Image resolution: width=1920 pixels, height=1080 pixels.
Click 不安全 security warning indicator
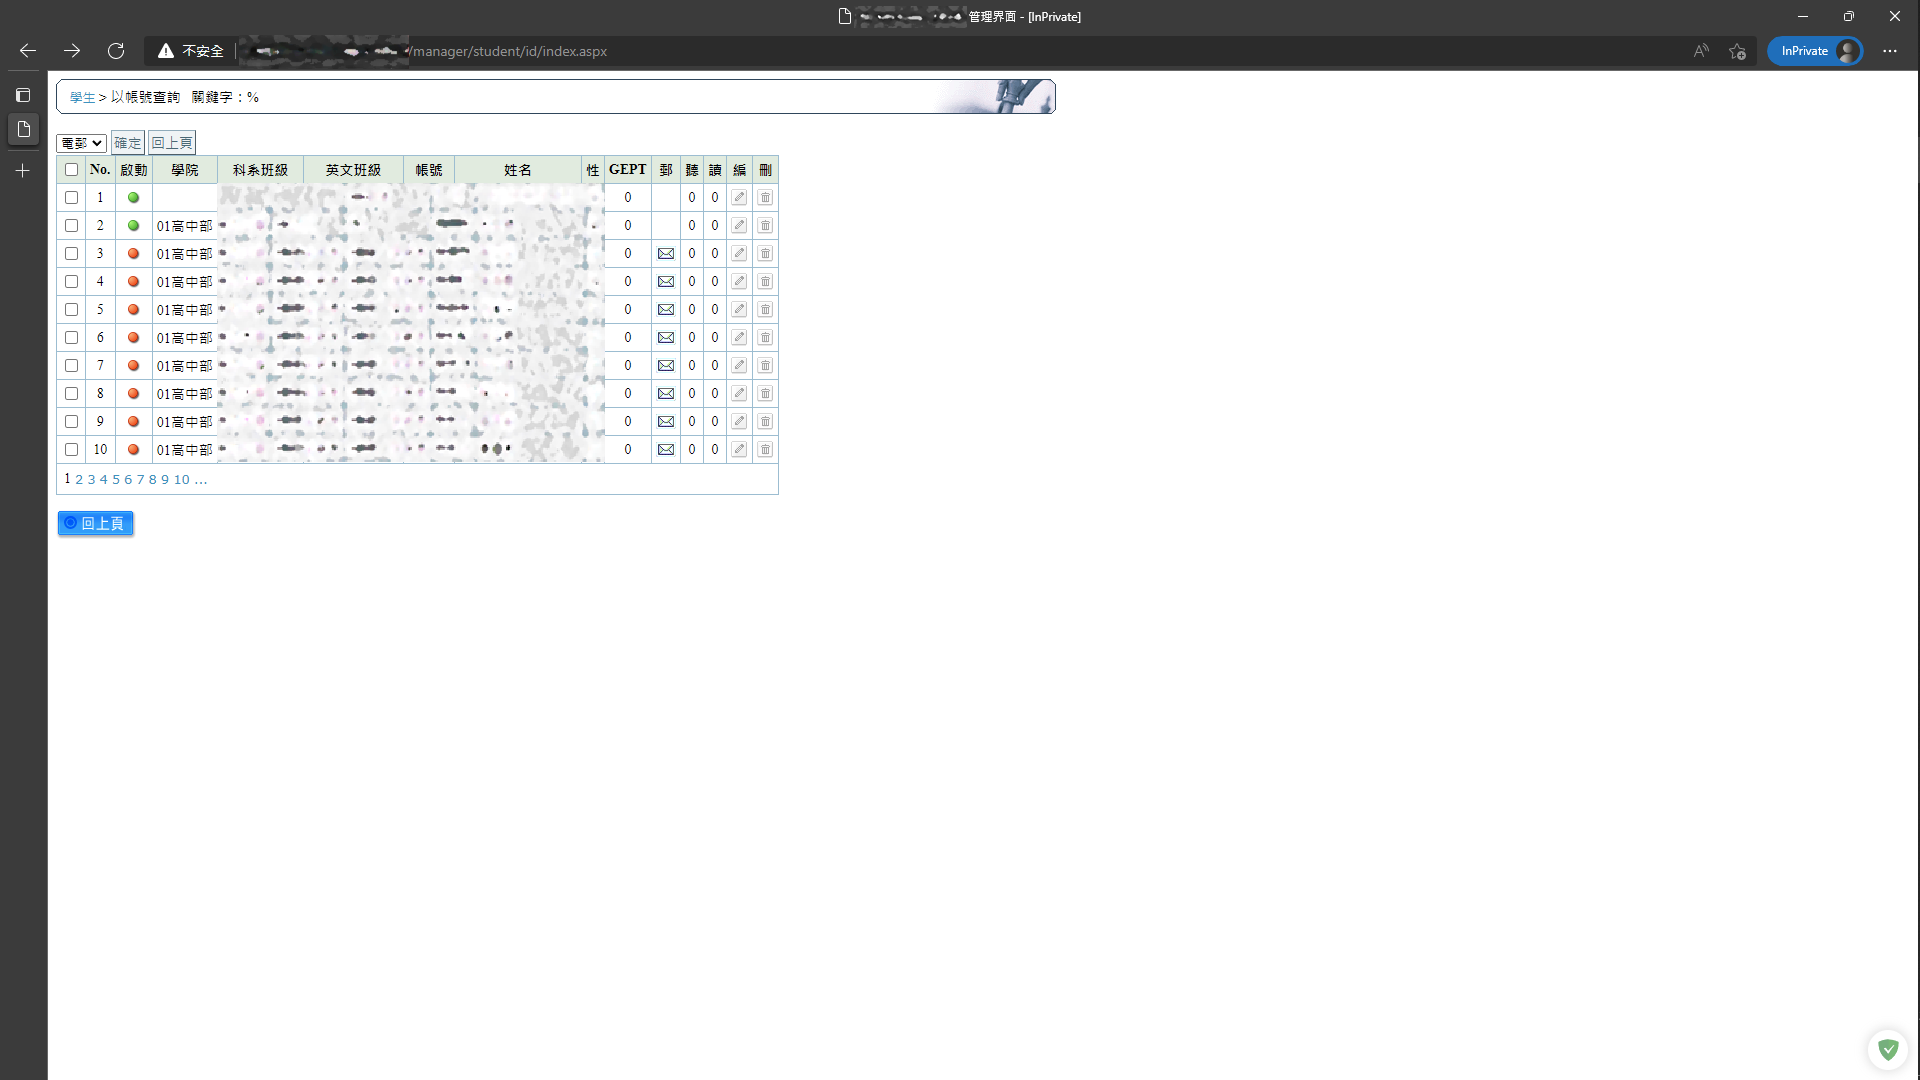[191, 51]
